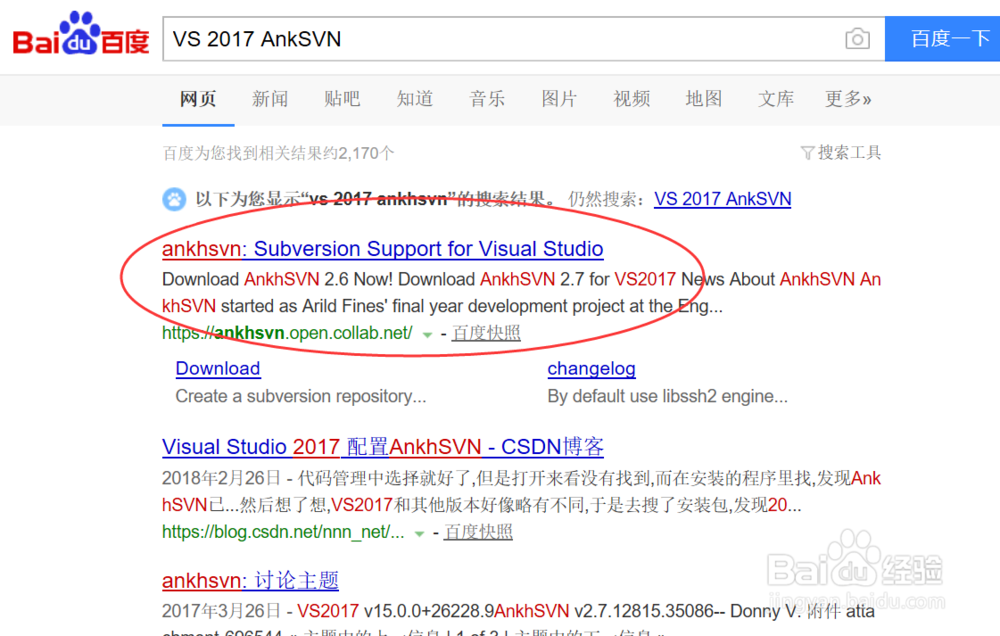Open the ankhsvn: 讨论主题 result
The height and width of the screenshot is (636, 1000).
point(250,581)
